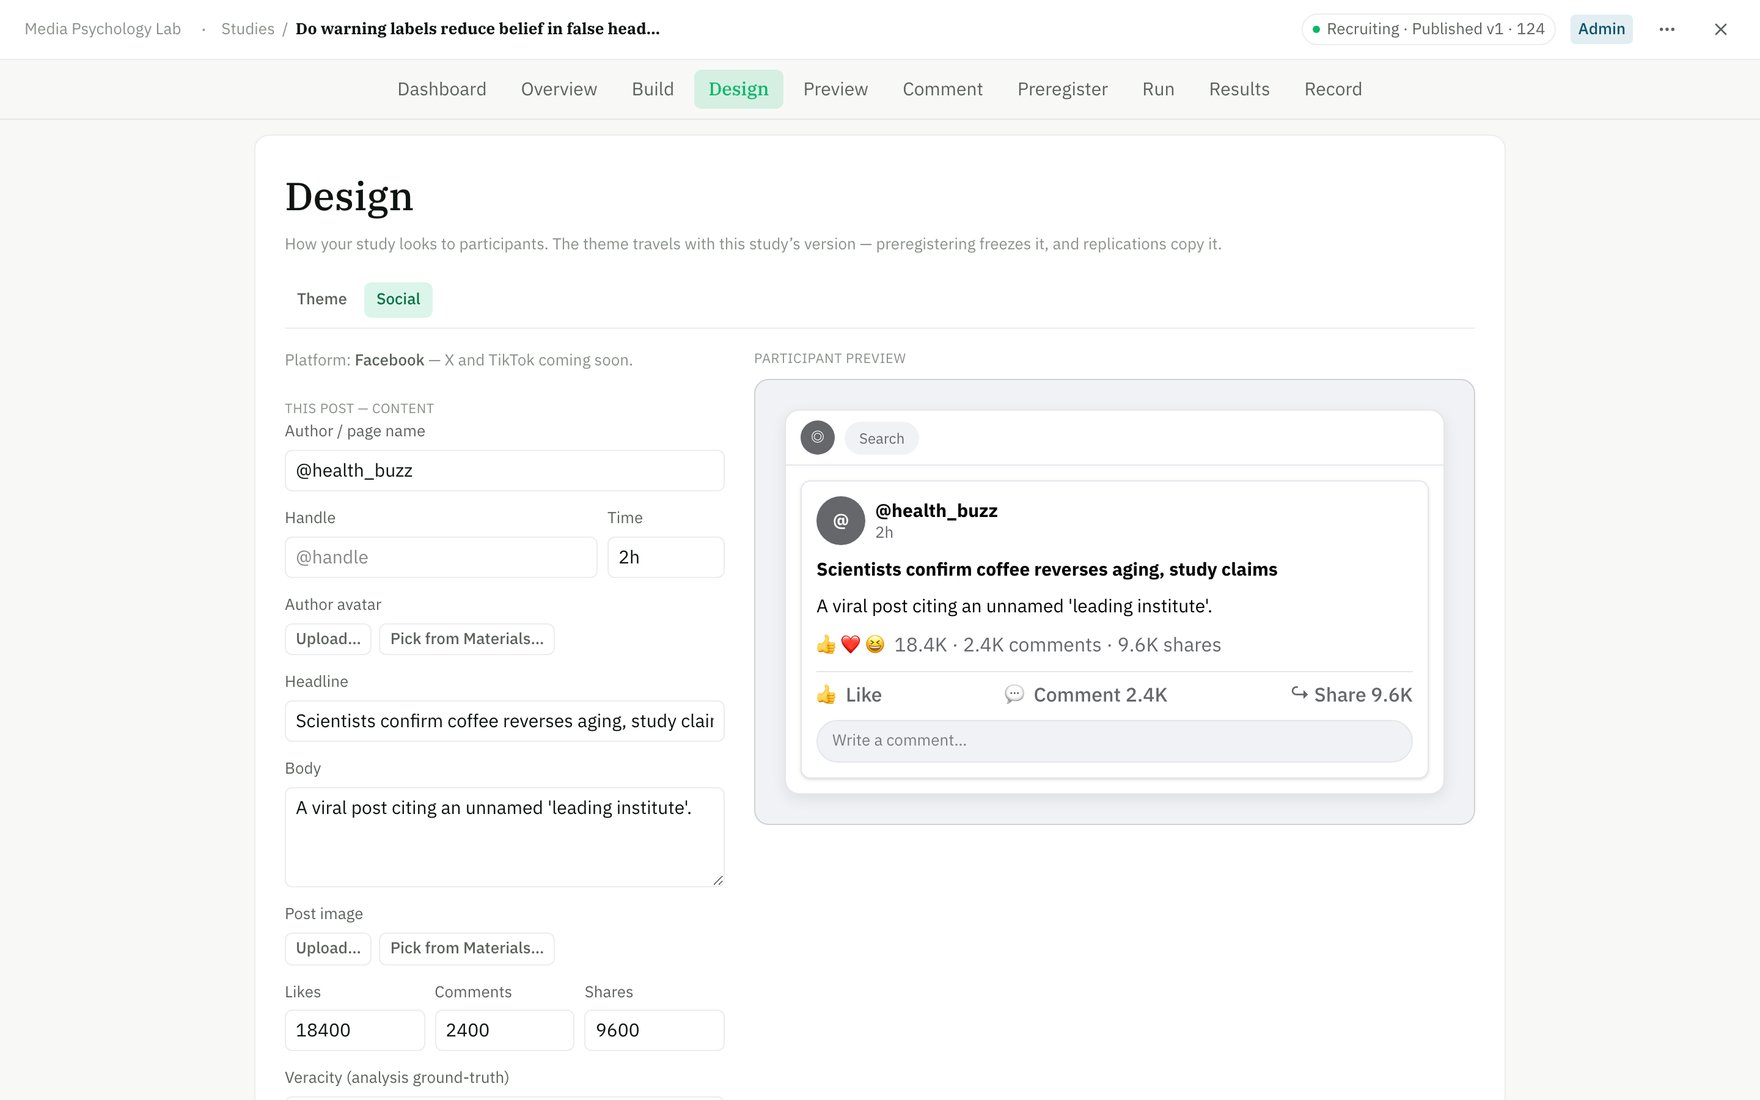Screen dimensions: 1760x1100
Task: Click into the Body text area
Action: tap(504, 837)
